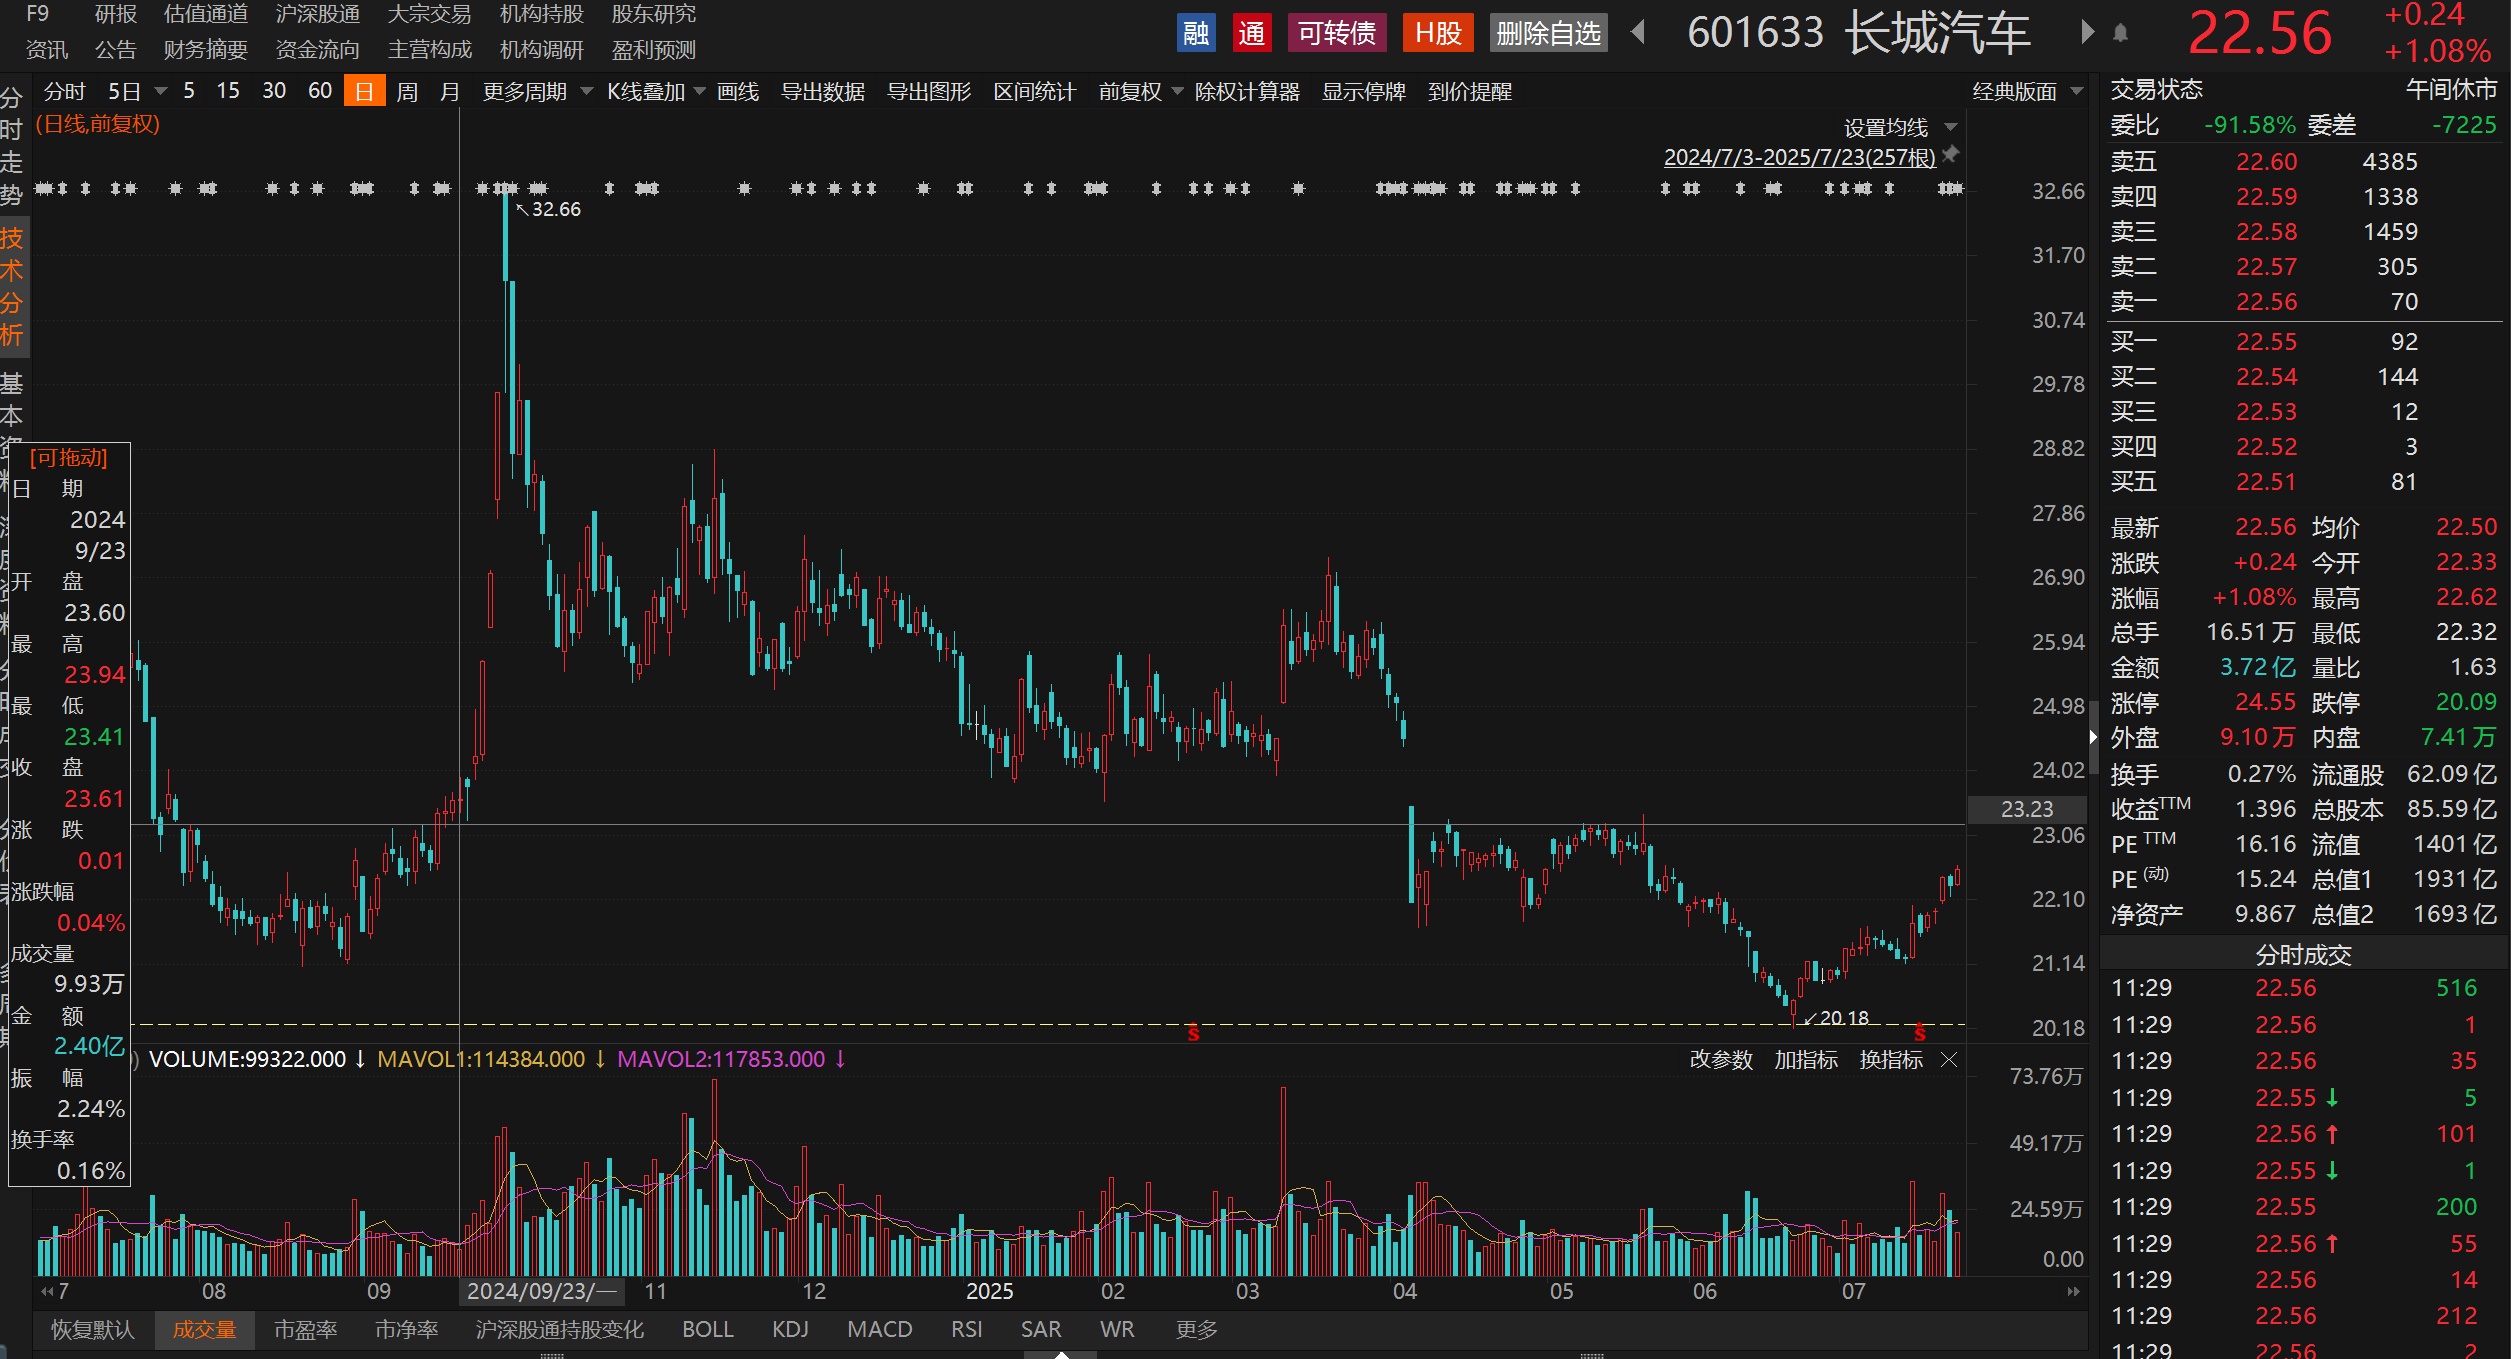Click 改参数 to edit indicator parameters

coord(1721,1060)
